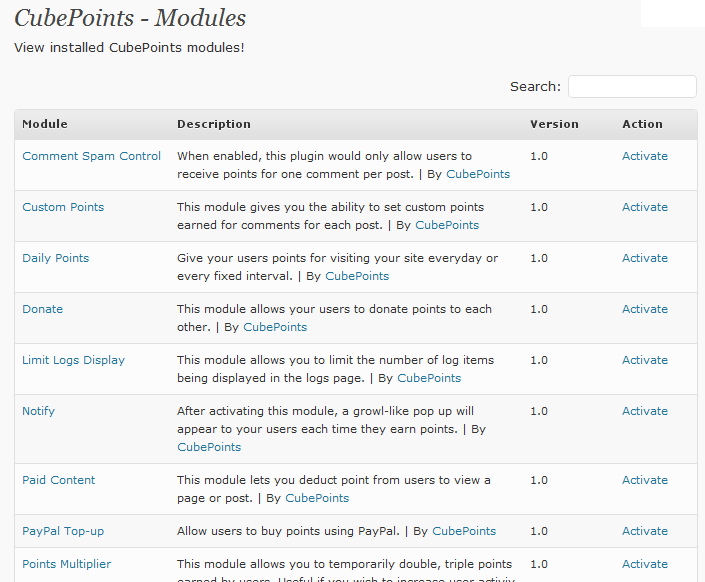Viewport: 705px width, 582px height.
Task: Open the Points Multiplier module link
Action: pos(67,564)
